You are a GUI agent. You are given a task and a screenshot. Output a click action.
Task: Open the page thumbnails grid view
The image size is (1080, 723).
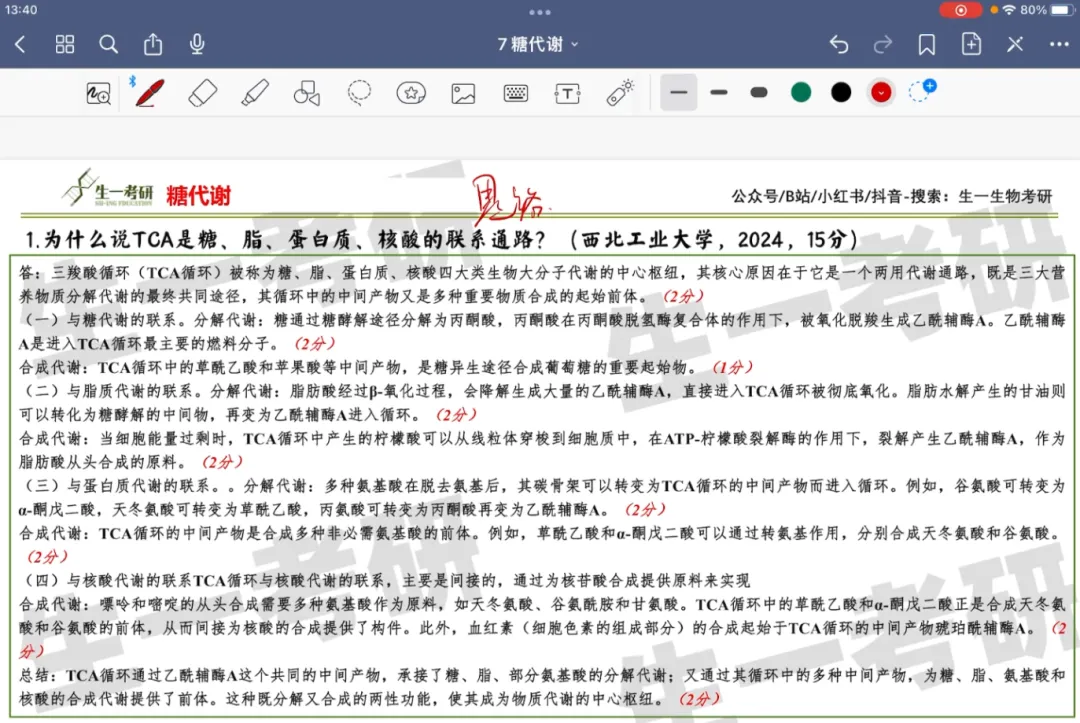(x=64, y=44)
